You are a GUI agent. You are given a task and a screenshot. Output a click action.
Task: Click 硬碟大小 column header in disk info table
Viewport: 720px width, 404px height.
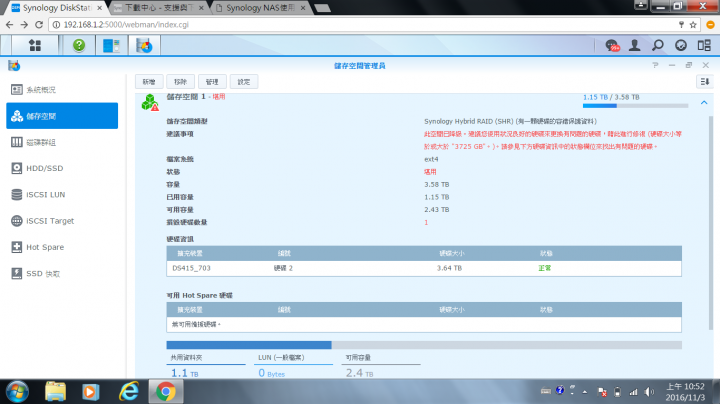click(x=452, y=253)
